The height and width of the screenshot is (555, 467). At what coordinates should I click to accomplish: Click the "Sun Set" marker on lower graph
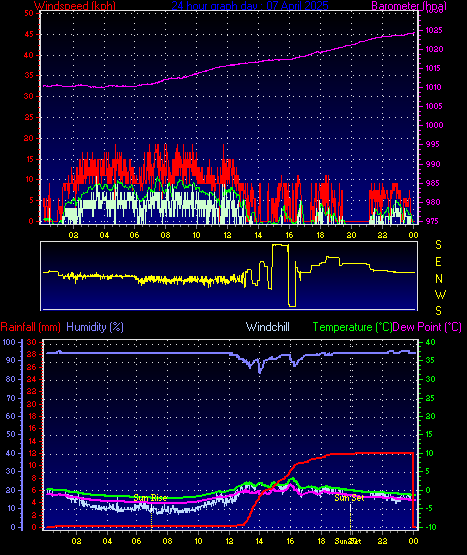point(349,498)
